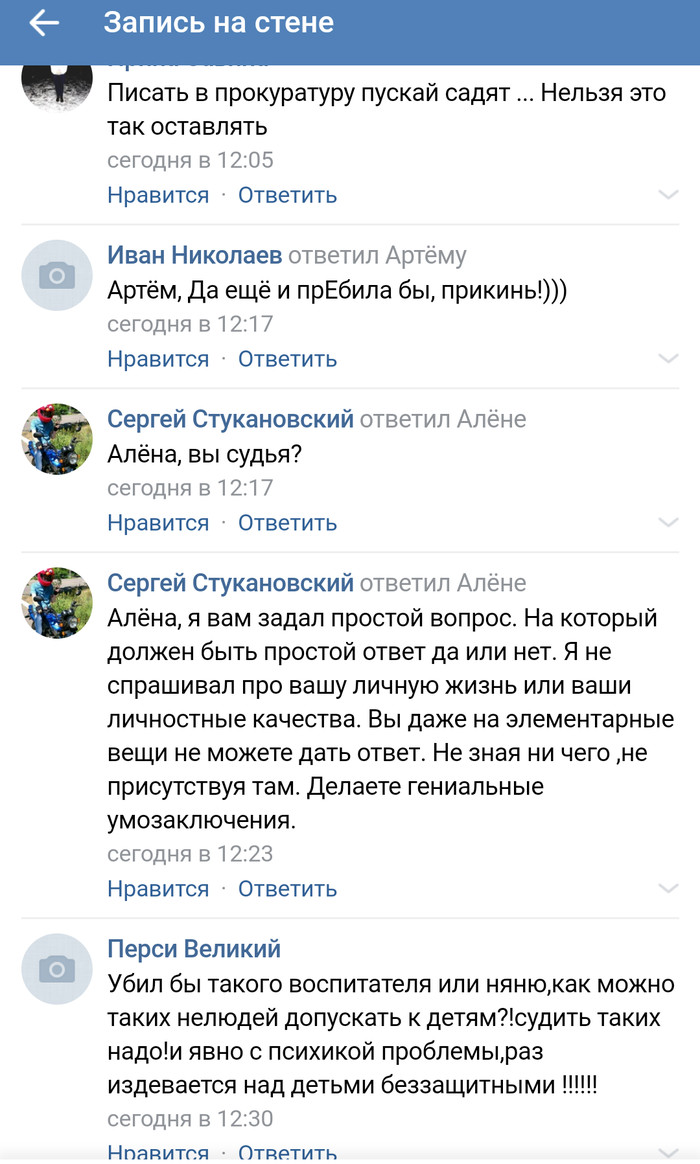Reply to the long 12:23 comment

tap(287, 889)
